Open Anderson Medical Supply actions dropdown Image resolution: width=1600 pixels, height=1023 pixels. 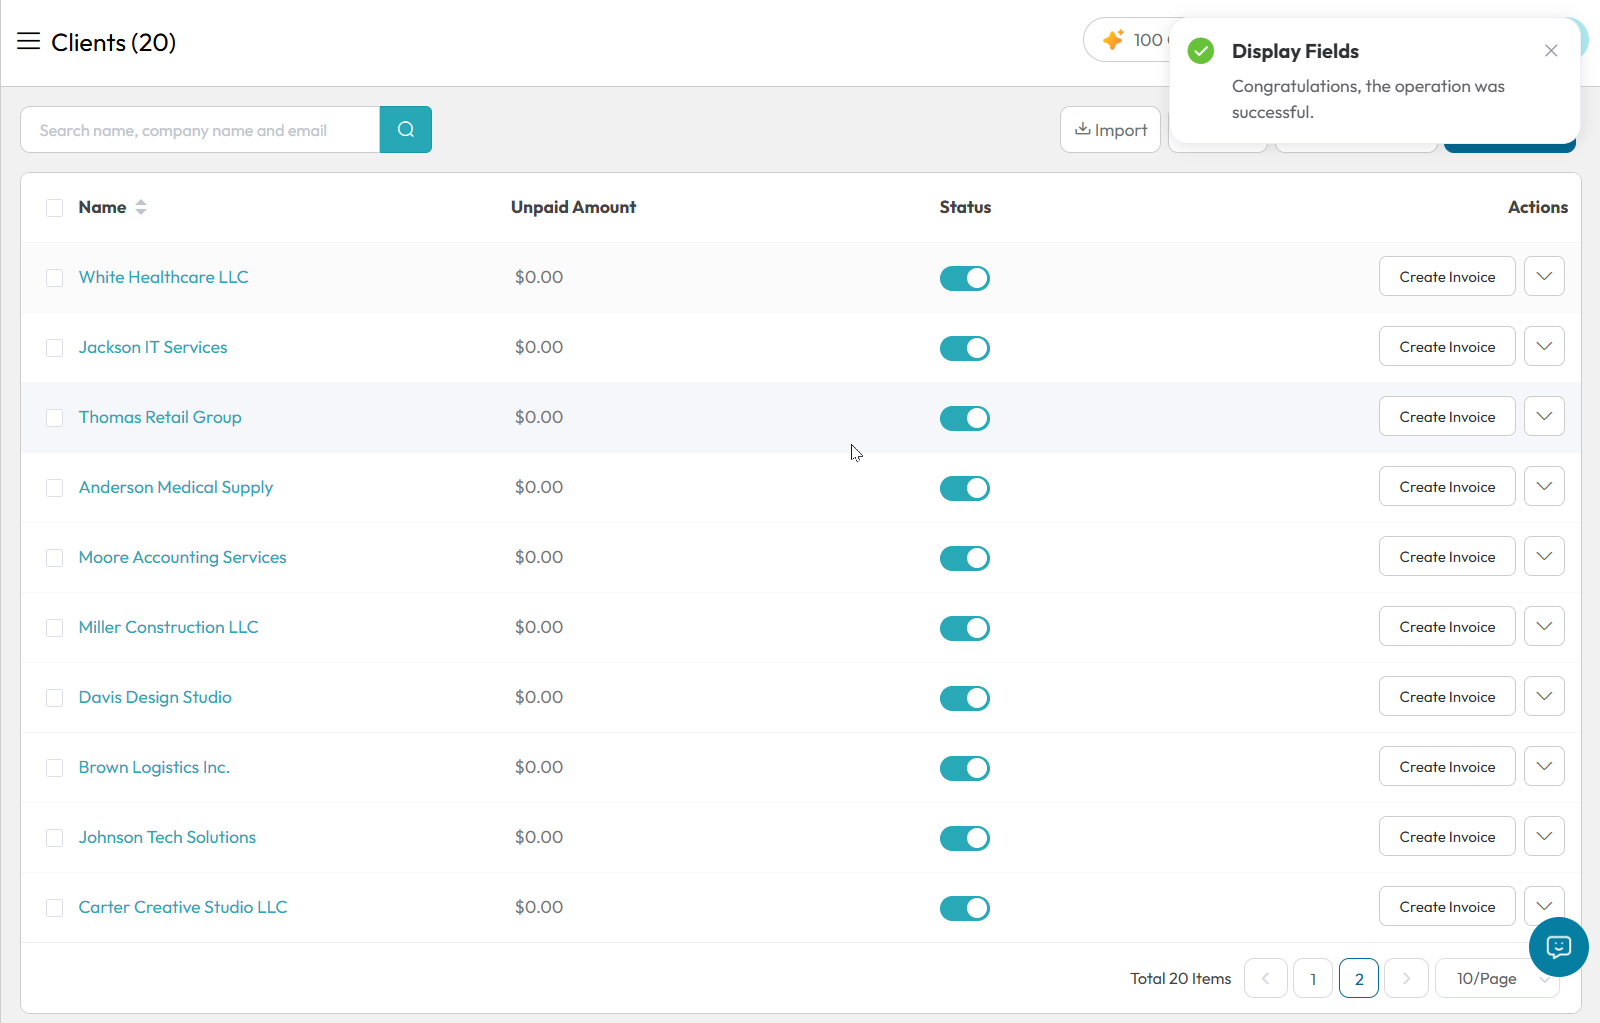point(1544,487)
